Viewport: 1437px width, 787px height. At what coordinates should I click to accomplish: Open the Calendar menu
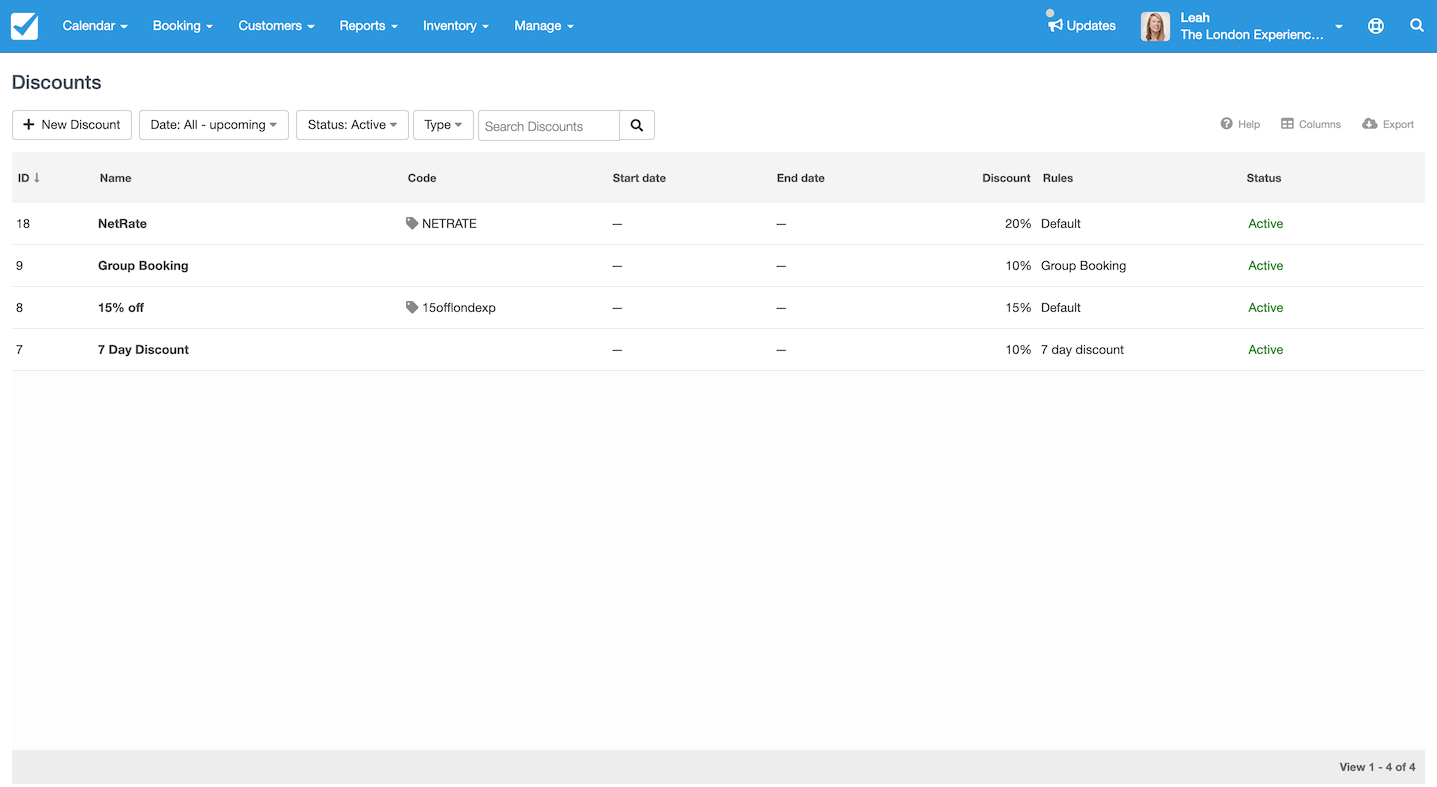coord(95,26)
